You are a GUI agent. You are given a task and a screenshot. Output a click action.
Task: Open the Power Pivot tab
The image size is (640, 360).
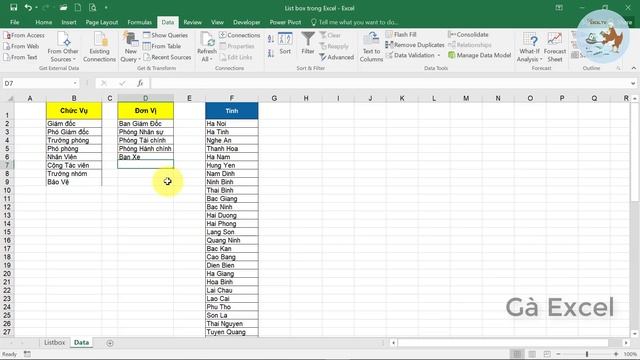tap(285, 22)
